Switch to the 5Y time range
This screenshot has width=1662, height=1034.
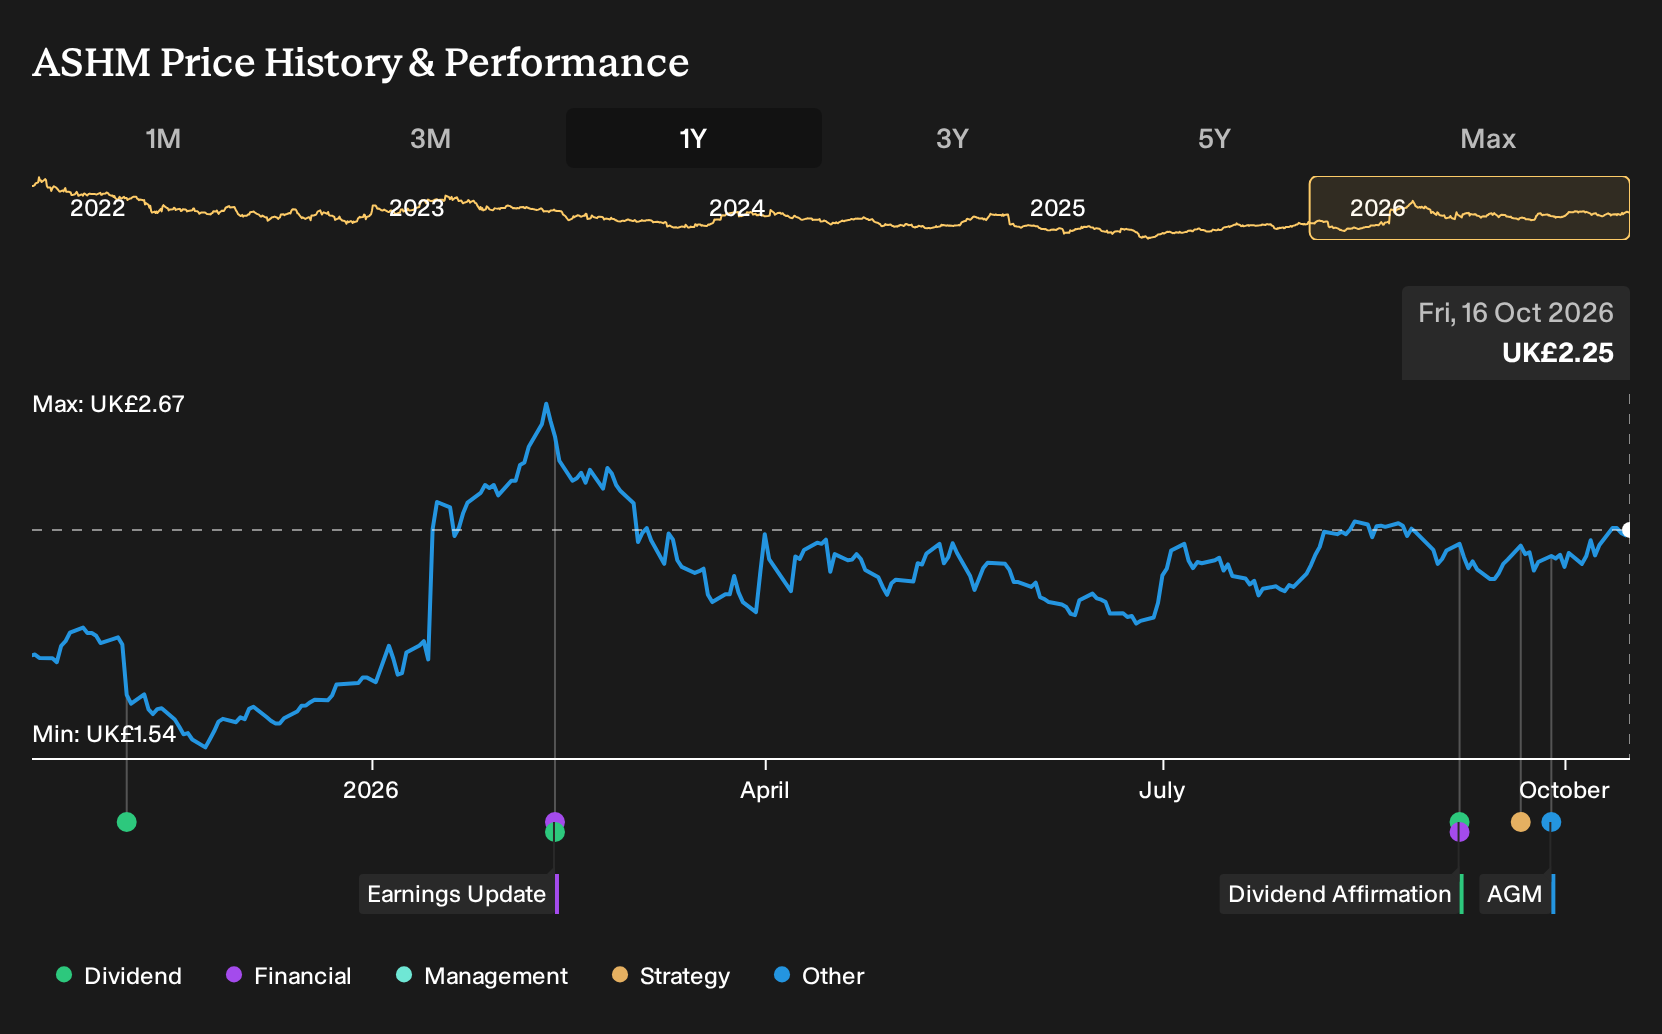(1214, 138)
